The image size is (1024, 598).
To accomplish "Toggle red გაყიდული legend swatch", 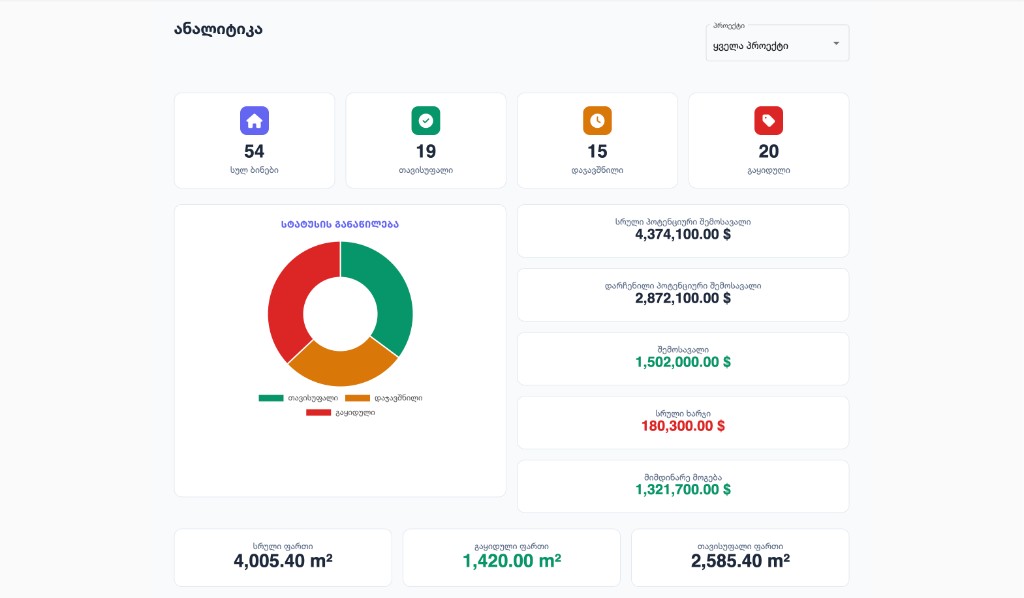I will click(x=319, y=413).
